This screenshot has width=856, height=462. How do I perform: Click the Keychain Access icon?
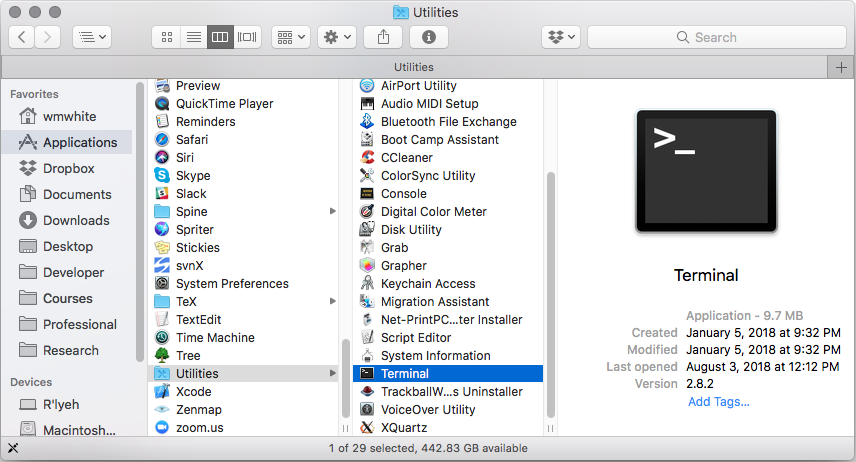point(367,284)
